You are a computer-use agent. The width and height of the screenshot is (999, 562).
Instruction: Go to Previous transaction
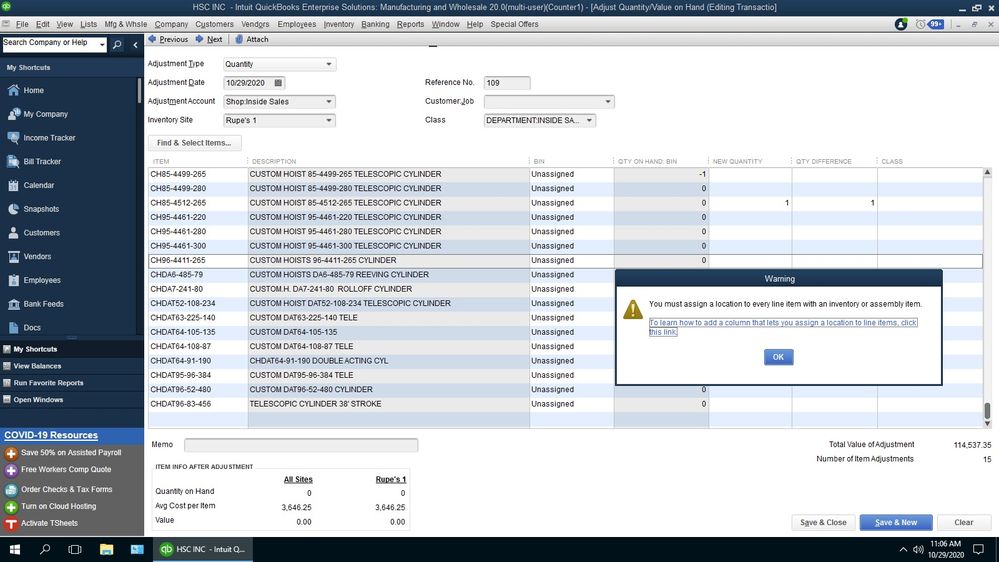pyautogui.click(x=168, y=40)
